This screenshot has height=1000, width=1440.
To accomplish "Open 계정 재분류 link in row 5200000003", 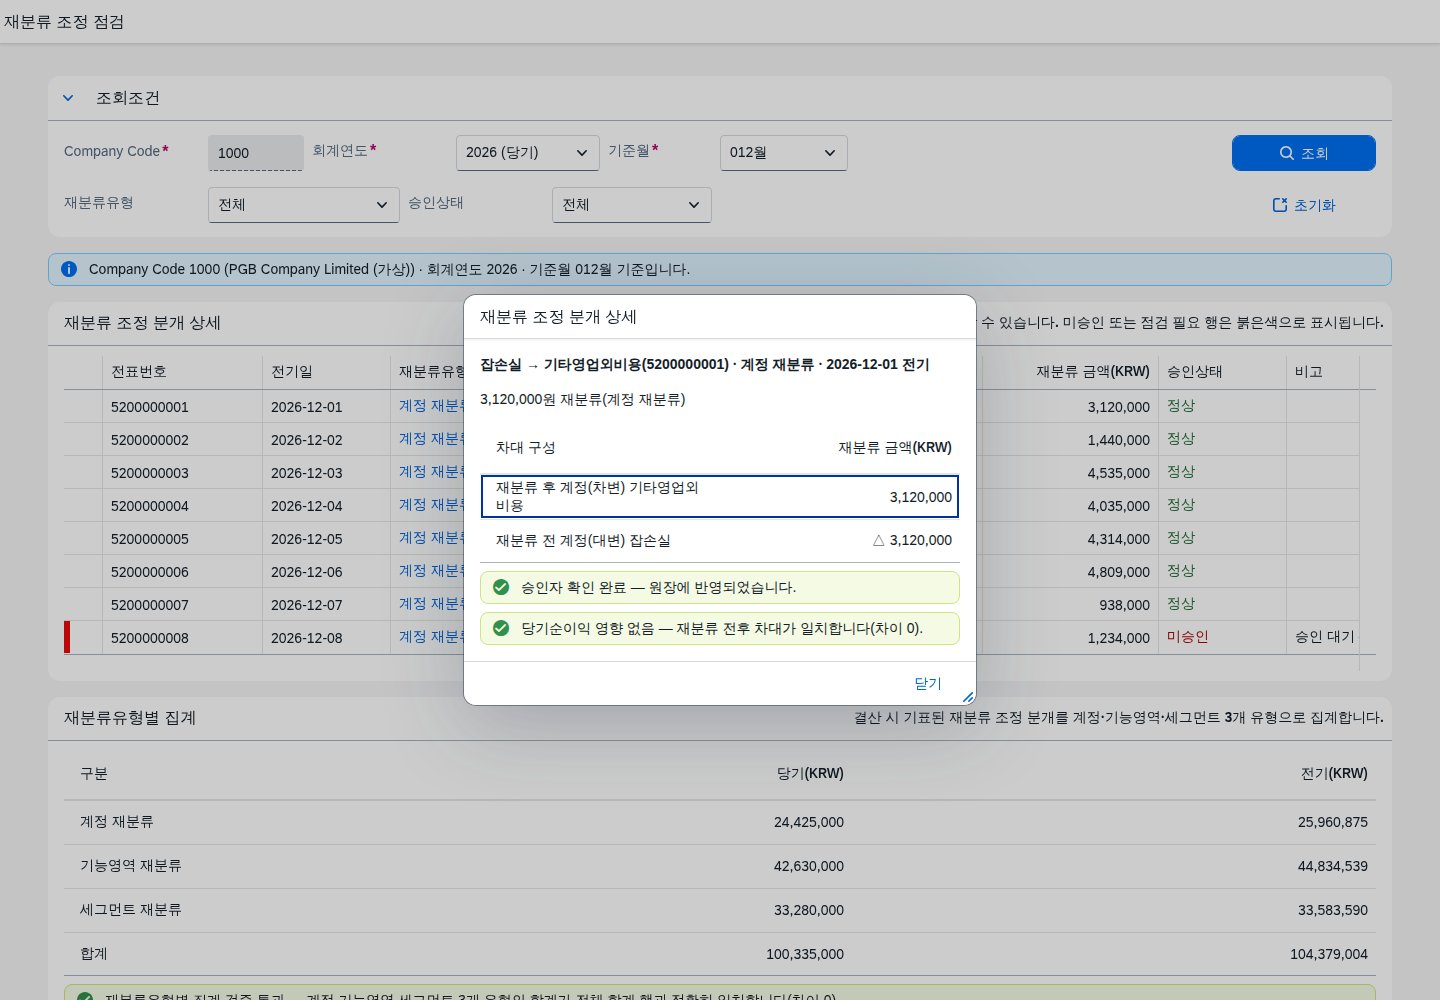I will (430, 472).
